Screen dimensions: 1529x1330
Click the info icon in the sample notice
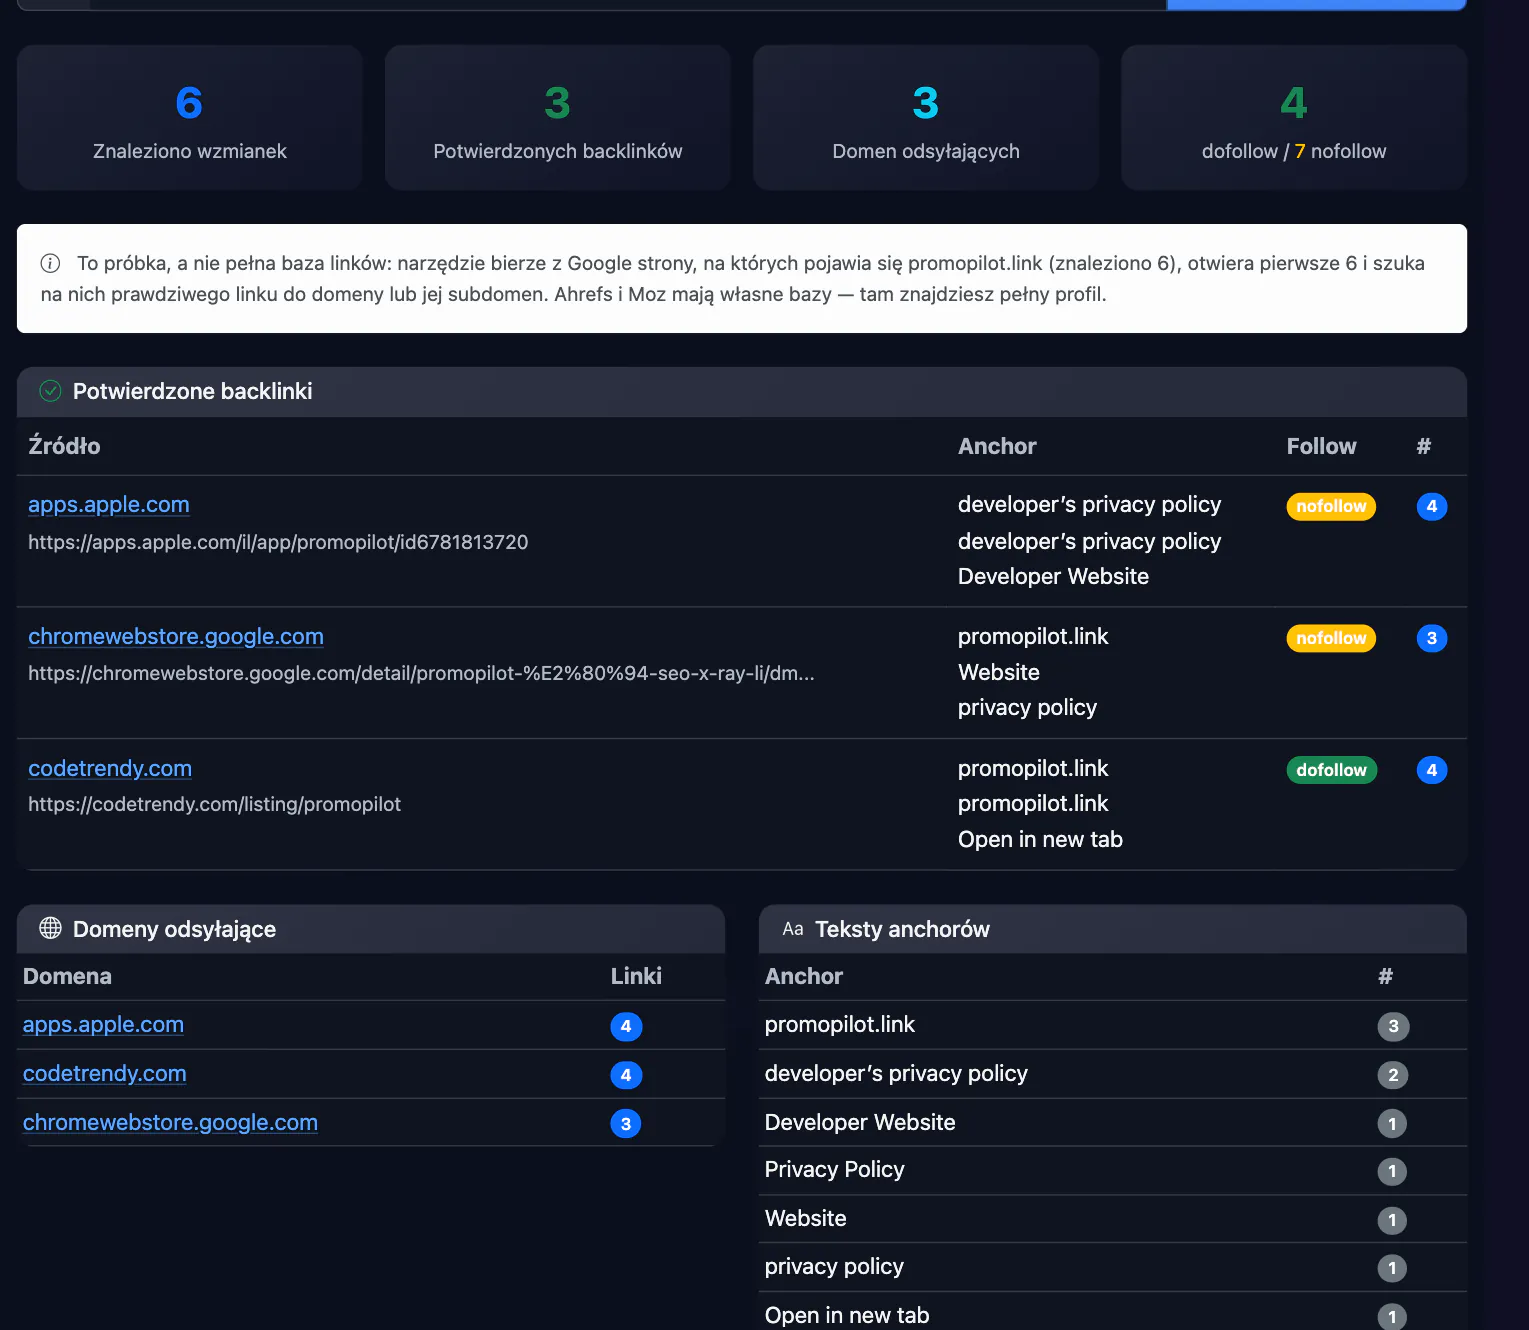point(50,263)
